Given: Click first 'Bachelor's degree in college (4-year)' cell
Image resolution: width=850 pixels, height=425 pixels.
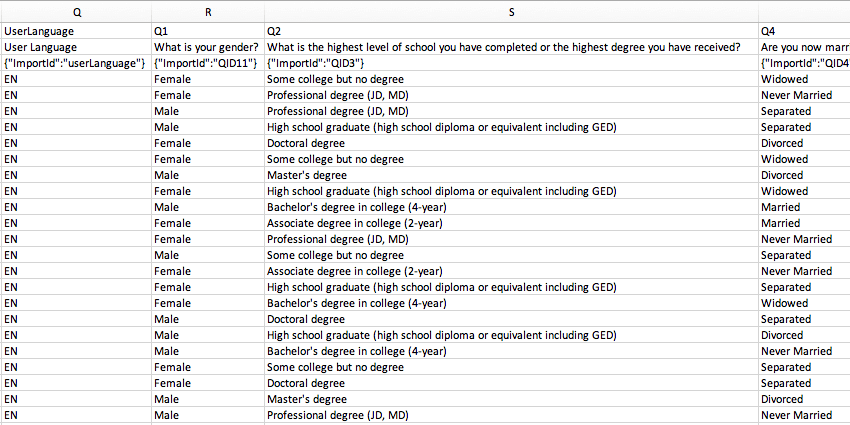Looking at the screenshot, I should [511, 207].
